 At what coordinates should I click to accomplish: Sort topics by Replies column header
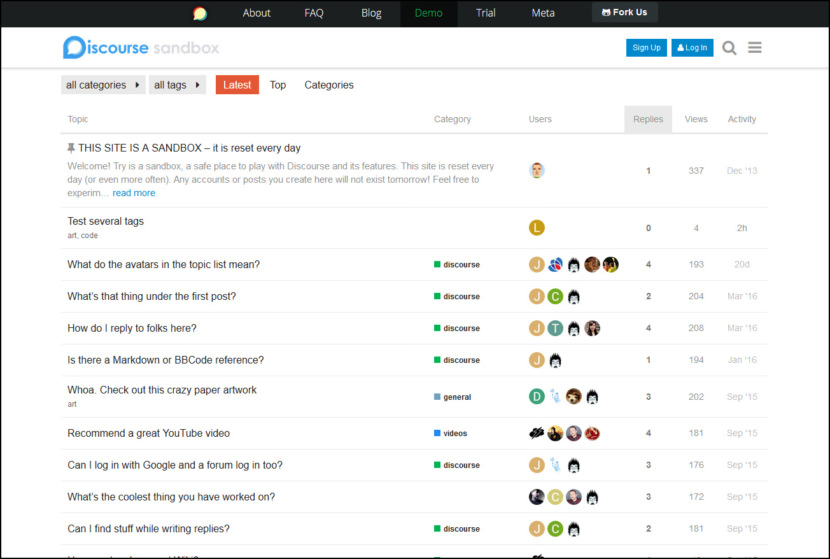(x=648, y=119)
